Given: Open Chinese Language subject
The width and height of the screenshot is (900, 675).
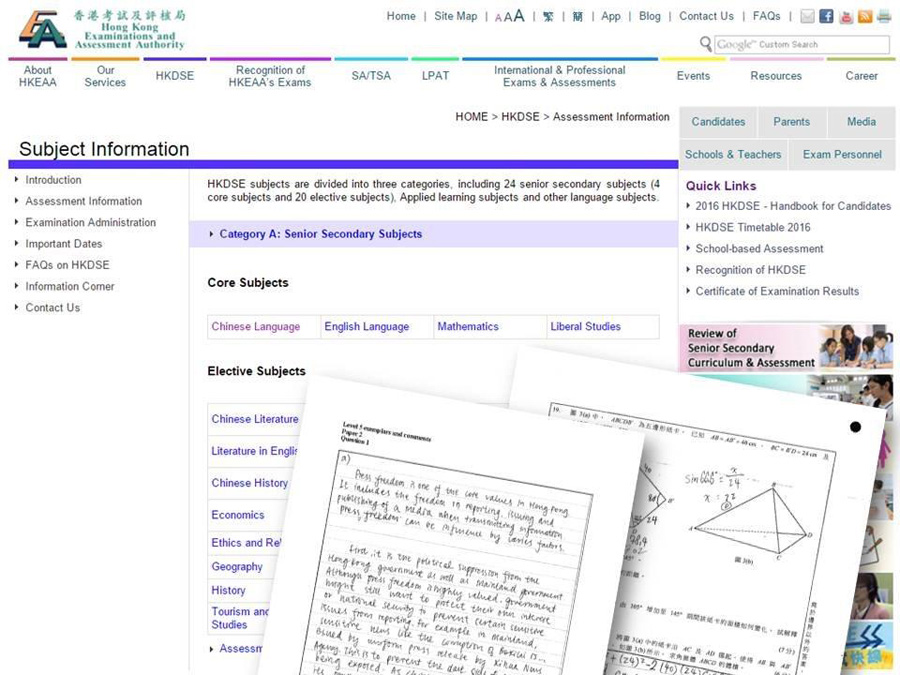Looking at the screenshot, I should 255,327.
